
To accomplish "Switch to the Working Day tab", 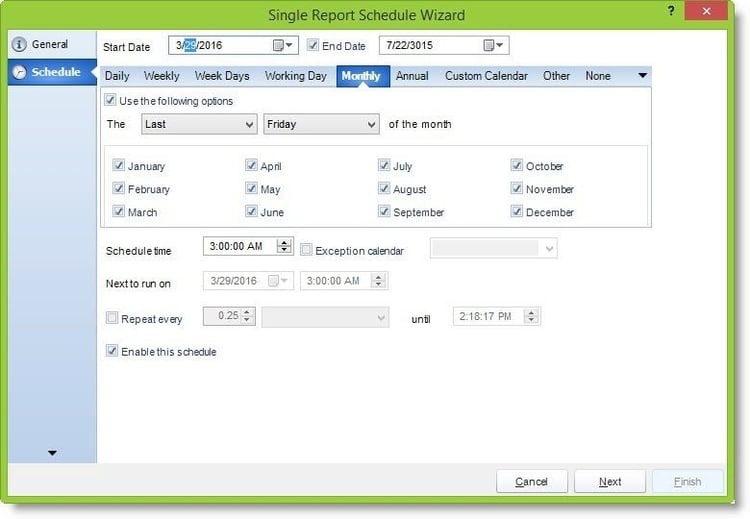I will click(296, 76).
